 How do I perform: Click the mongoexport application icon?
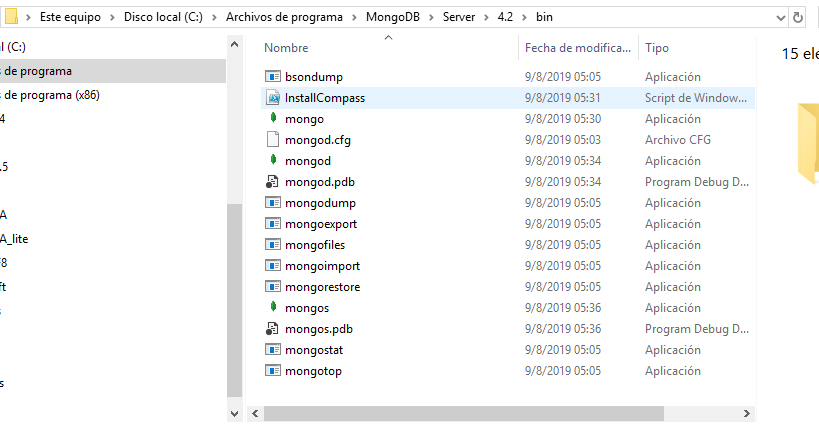(x=273, y=224)
